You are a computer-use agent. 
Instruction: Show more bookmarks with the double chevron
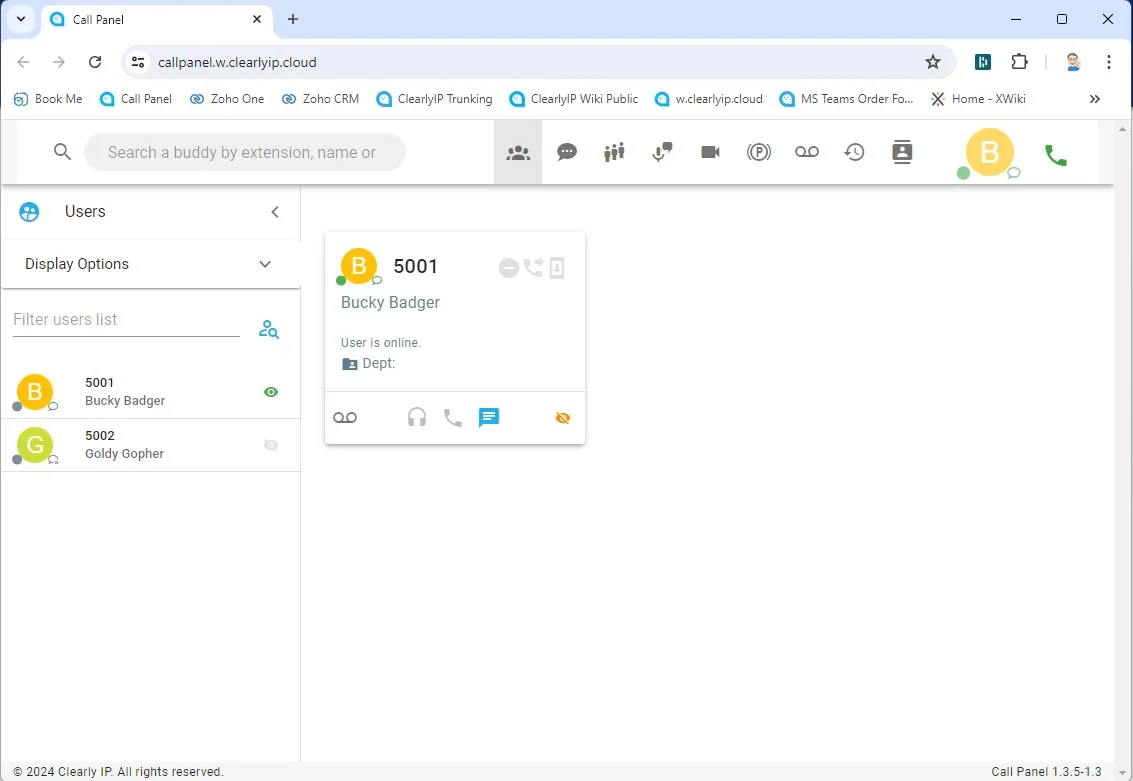[x=1095, y=99]
